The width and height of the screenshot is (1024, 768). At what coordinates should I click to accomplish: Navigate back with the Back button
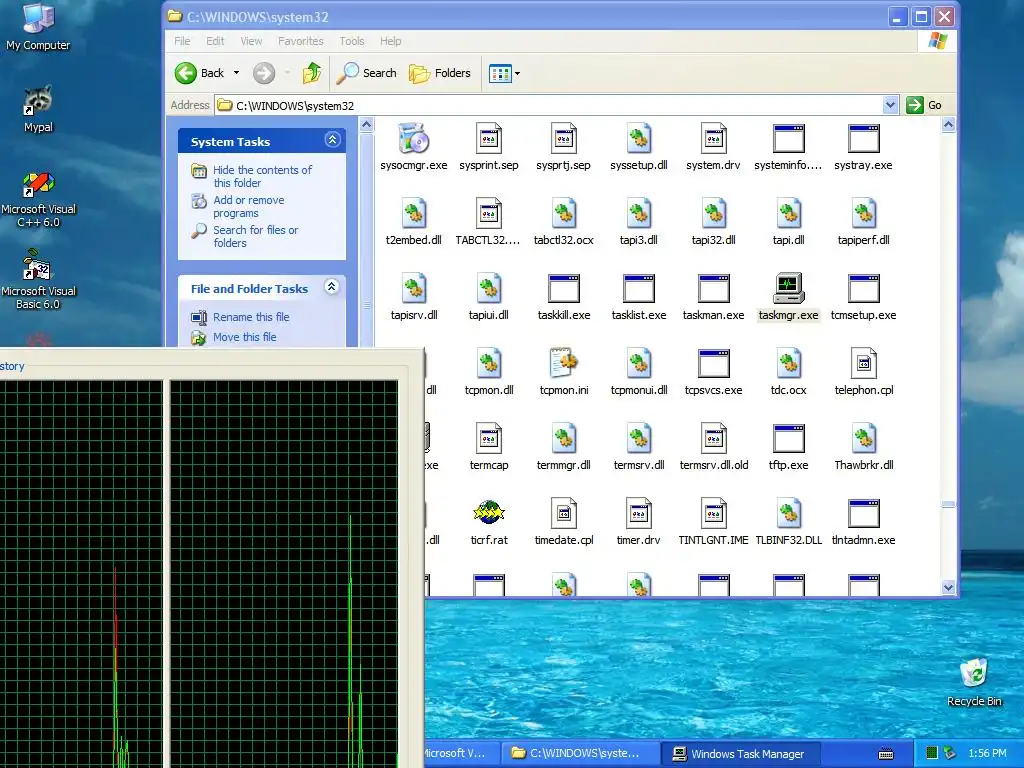click(200, 73)
